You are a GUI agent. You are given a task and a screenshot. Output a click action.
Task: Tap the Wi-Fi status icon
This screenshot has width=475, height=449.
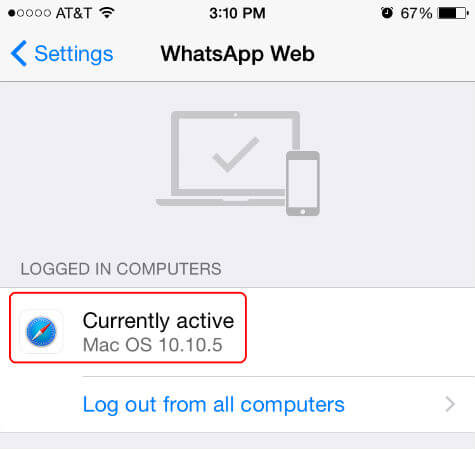107,13
